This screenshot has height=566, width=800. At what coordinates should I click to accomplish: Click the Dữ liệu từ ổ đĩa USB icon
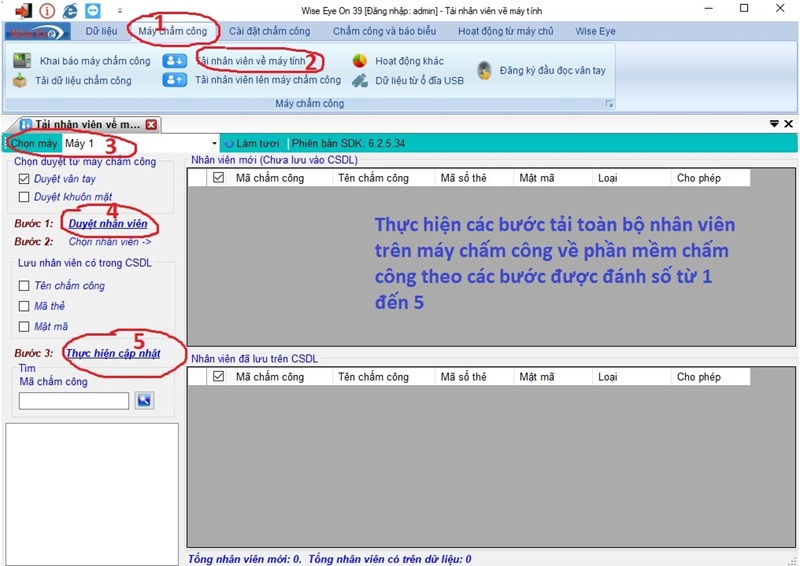[x=360, y=80]
